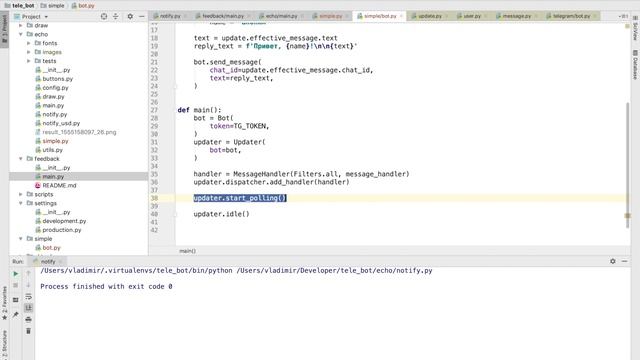Open bot.py under simple folder
This screenshot has height=360, width=640.
tap(51, 248)
